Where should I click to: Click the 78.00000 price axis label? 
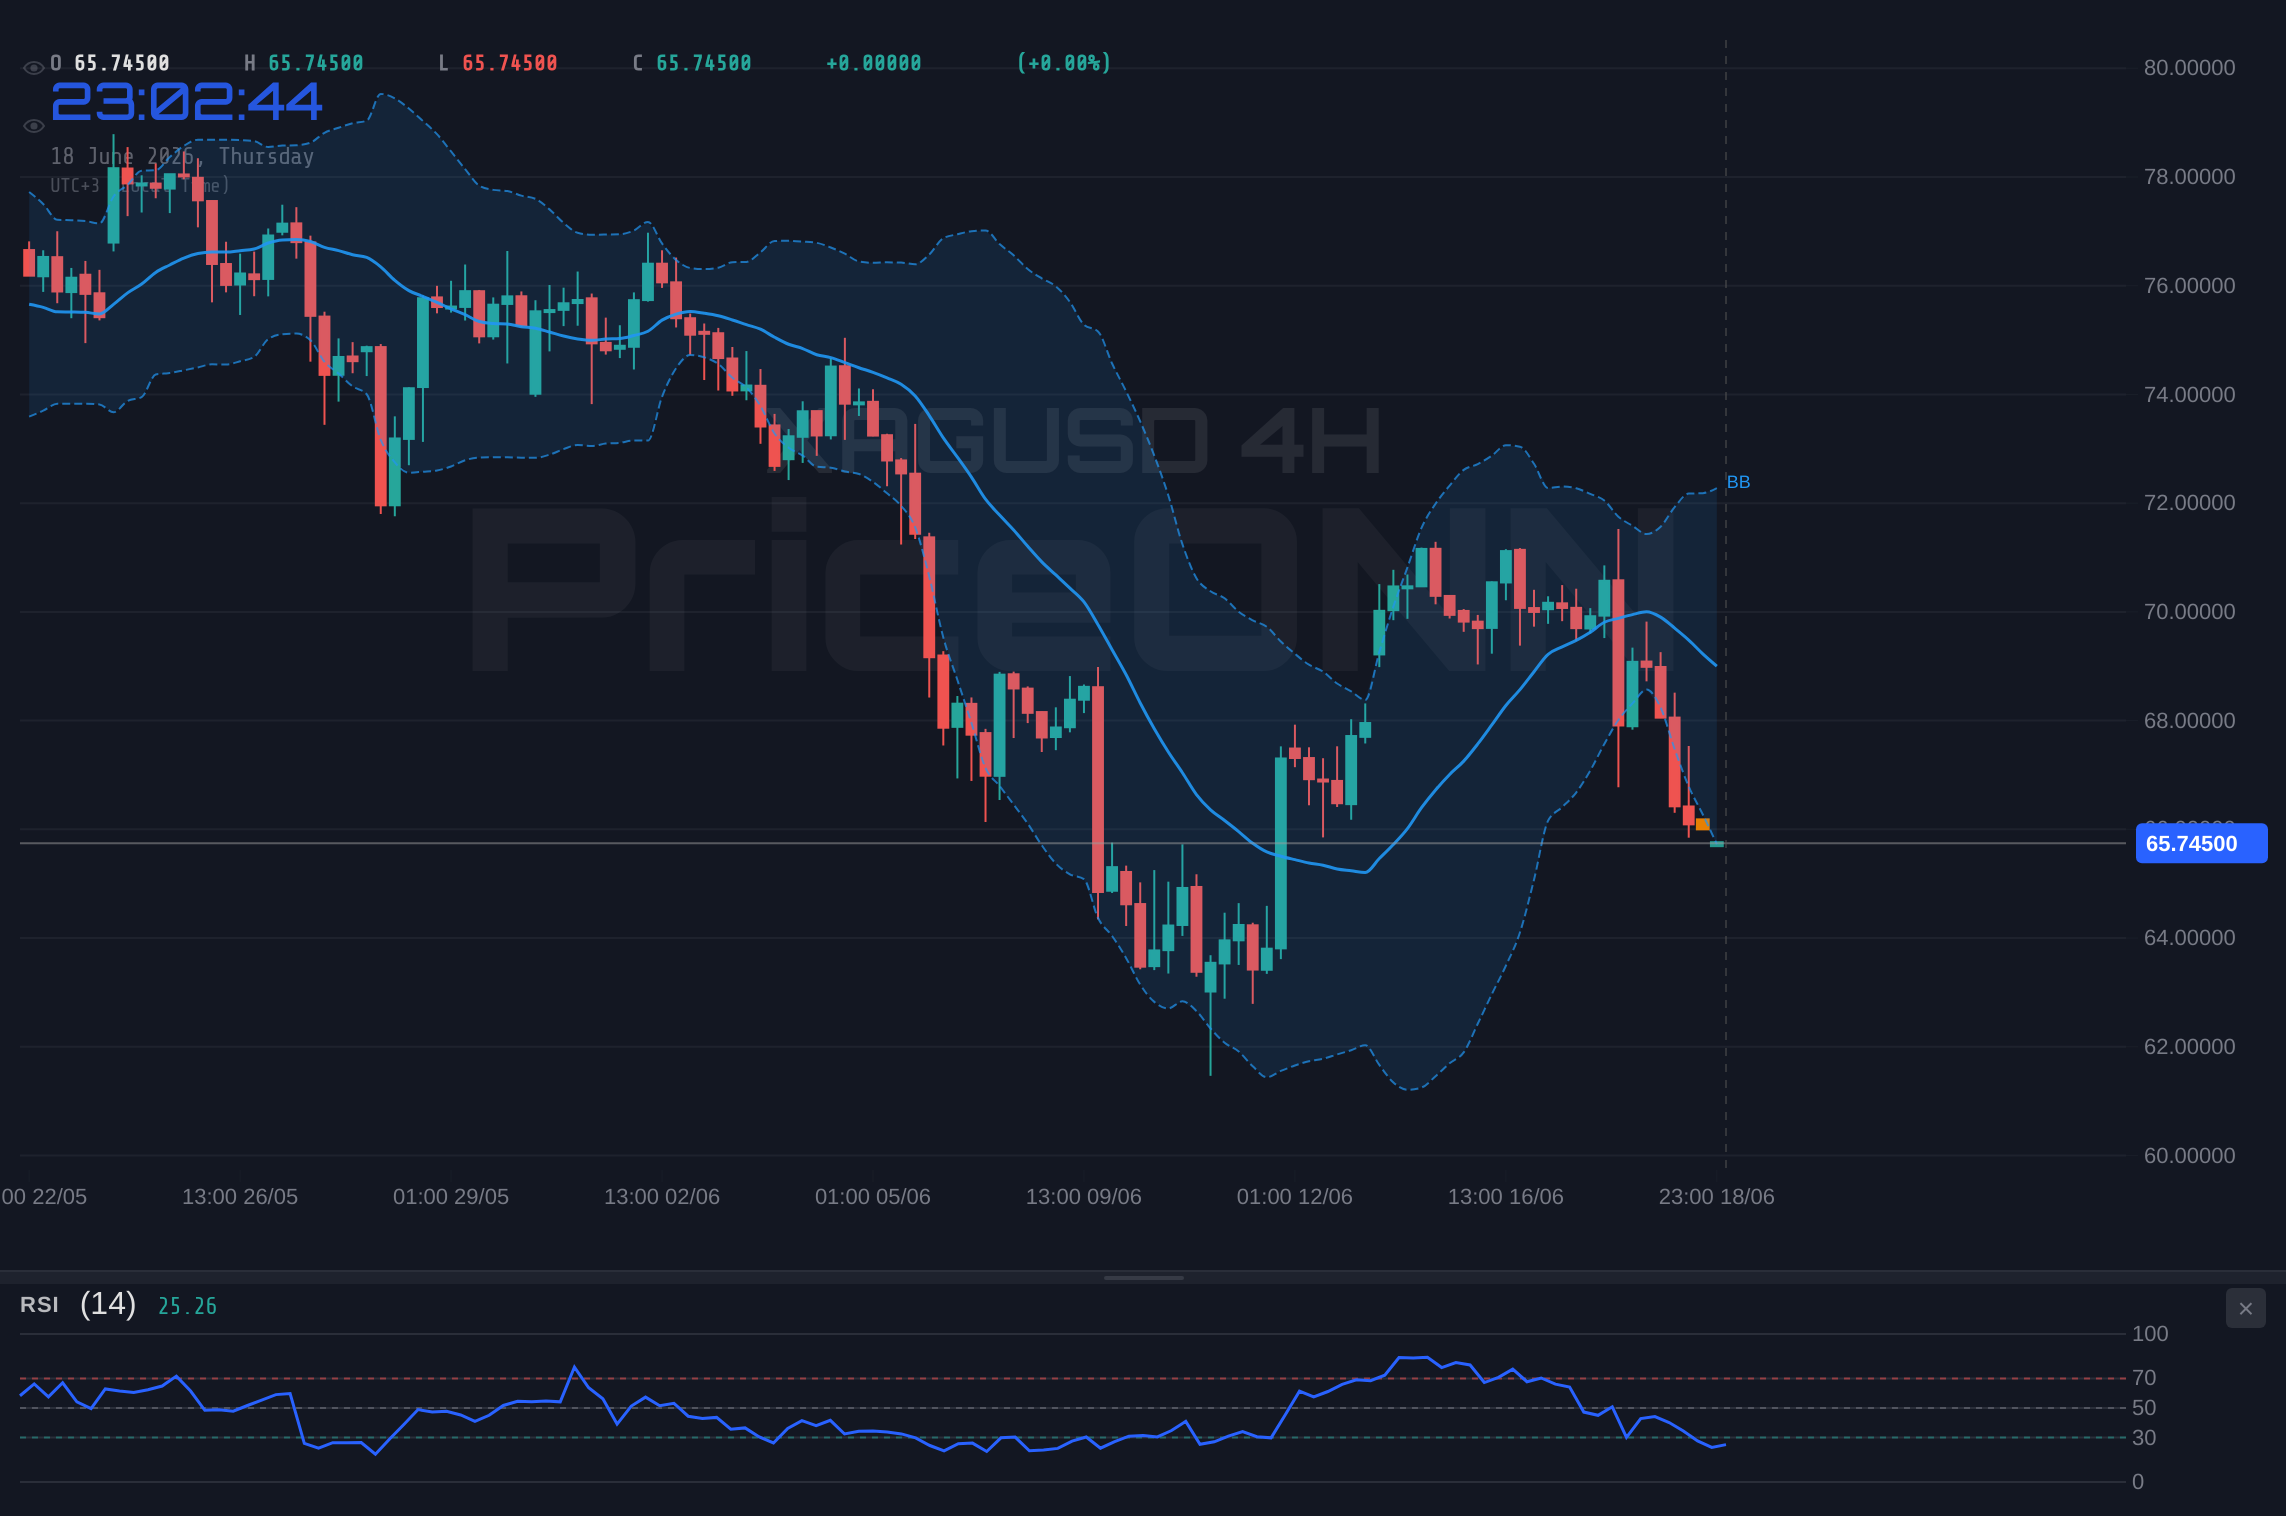[2189, 177]
